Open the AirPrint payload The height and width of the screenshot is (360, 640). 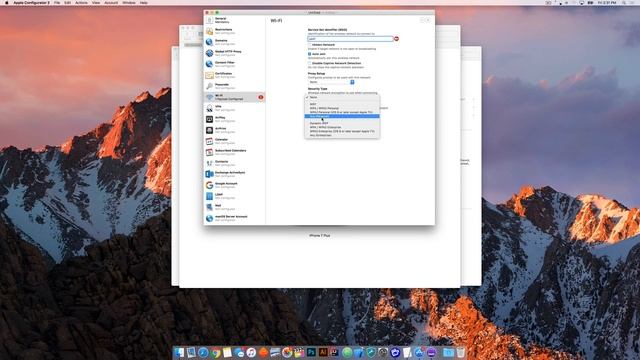pos(234,130)
